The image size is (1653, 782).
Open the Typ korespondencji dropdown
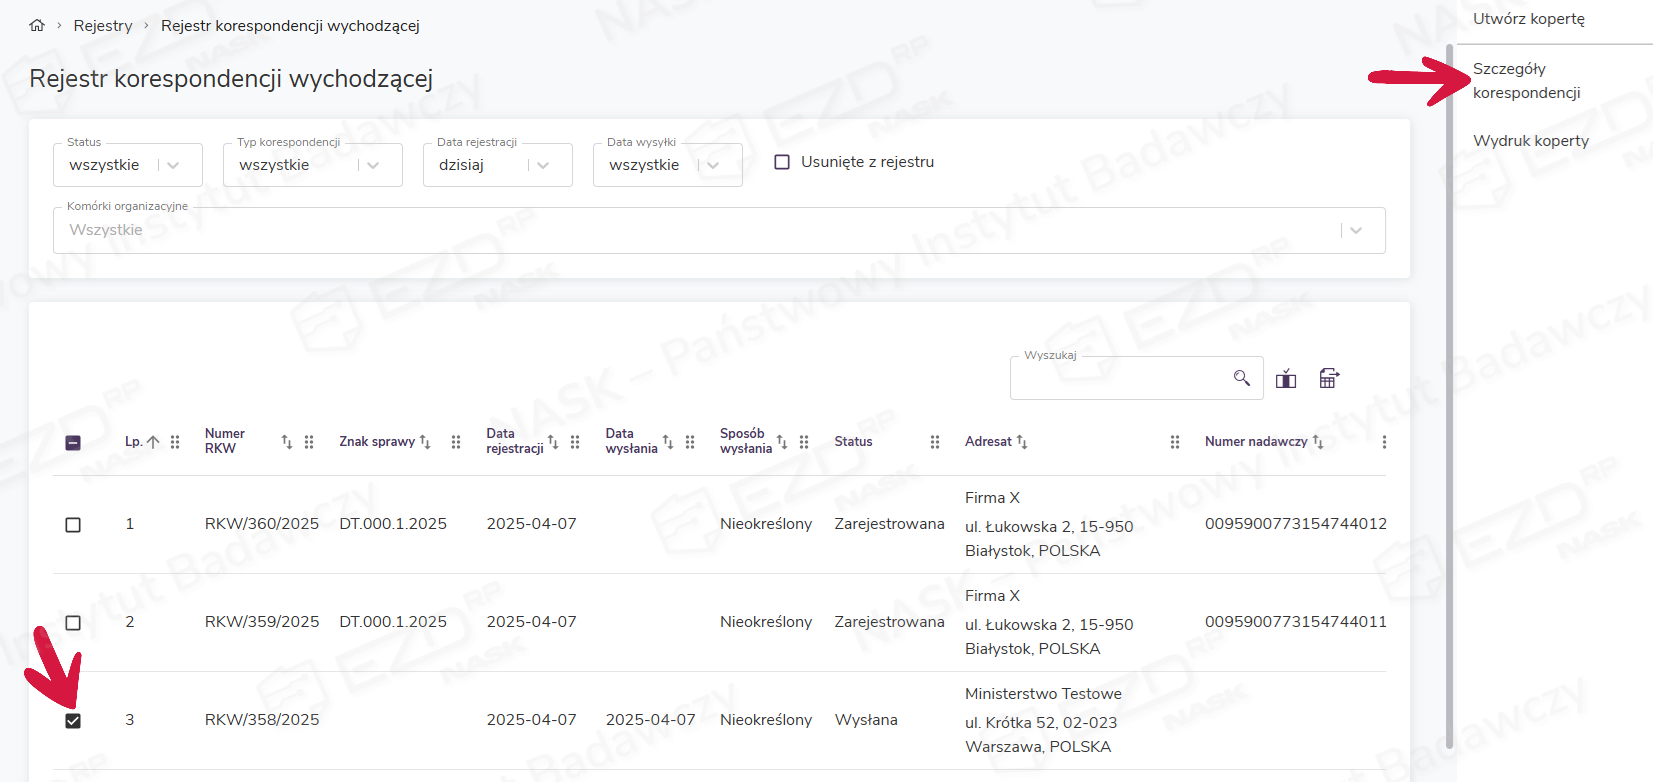tap(373, 166)
